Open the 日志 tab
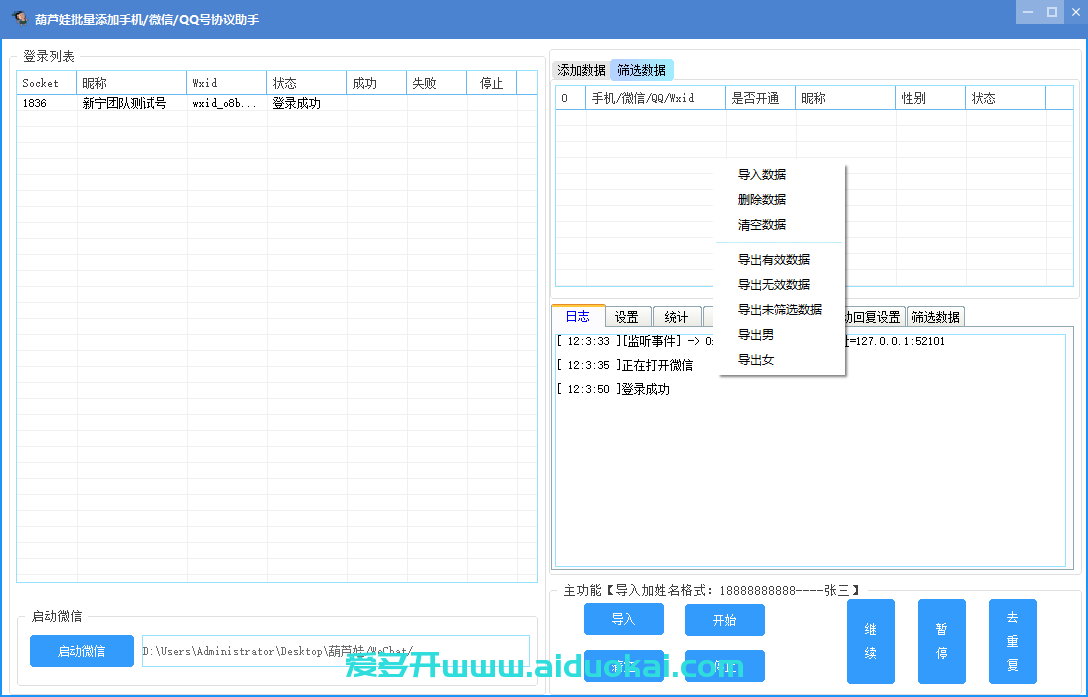This screenshot has height=697, width=1088. (x=577, y=317)
